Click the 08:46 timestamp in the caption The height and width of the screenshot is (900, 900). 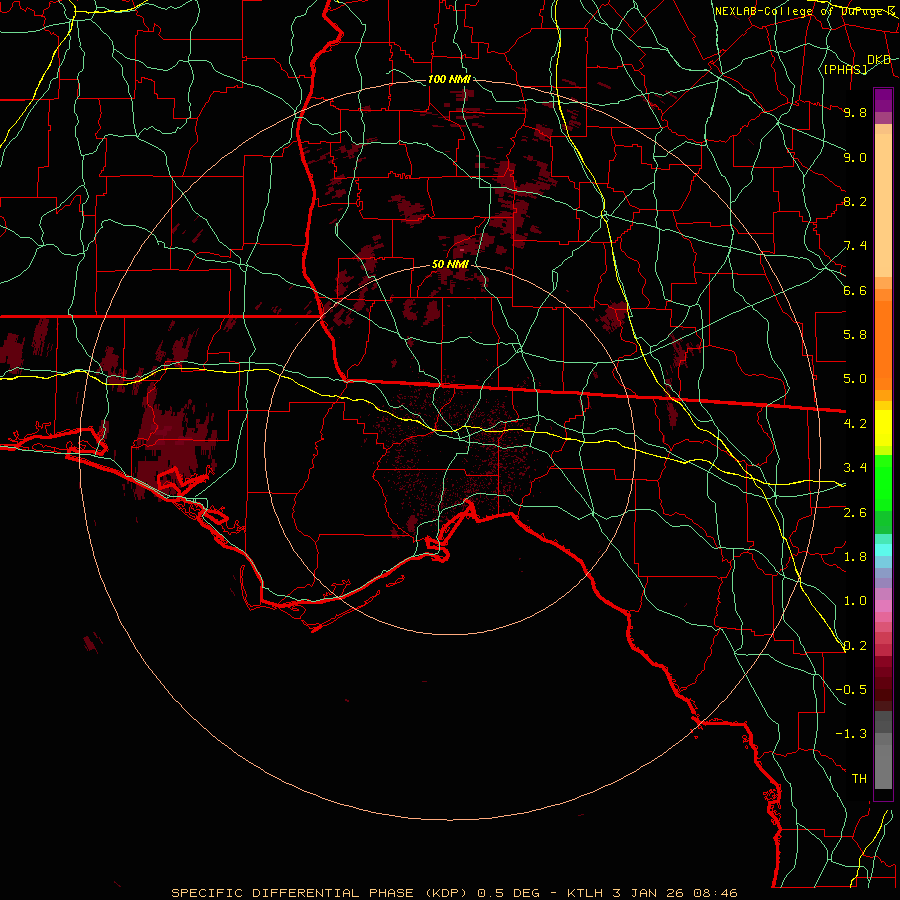715,893
